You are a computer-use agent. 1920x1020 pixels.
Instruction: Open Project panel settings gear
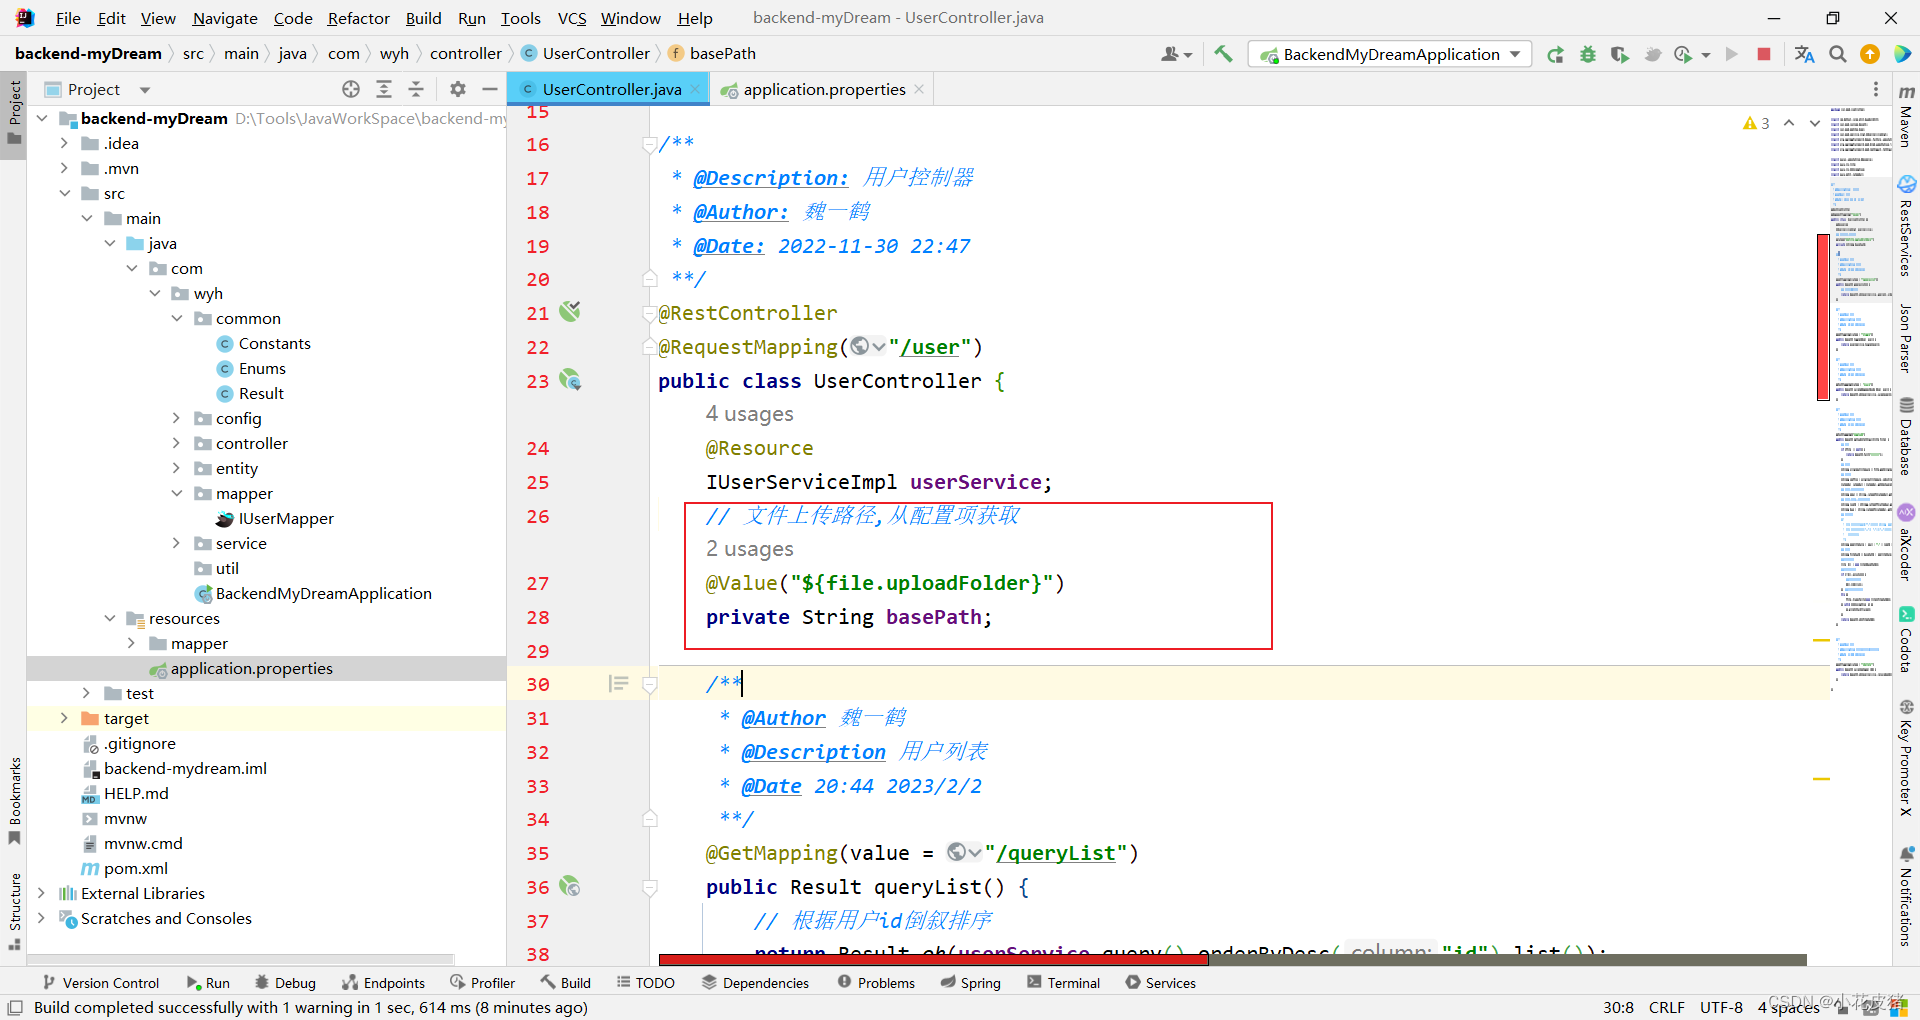(458, 89)
